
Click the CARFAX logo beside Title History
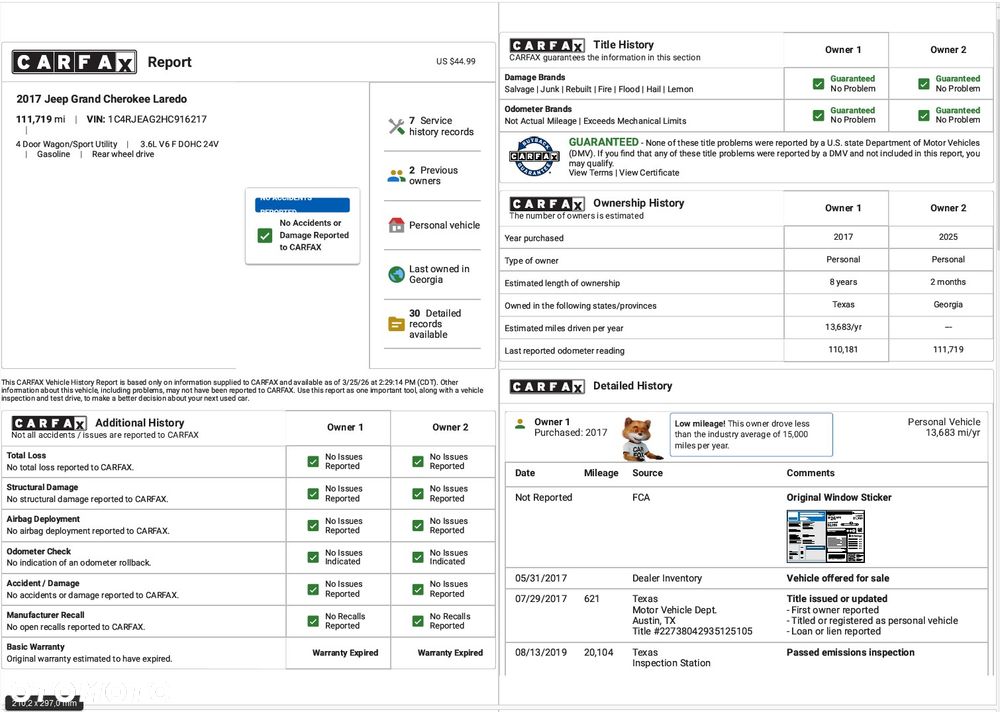pos(547,45)
